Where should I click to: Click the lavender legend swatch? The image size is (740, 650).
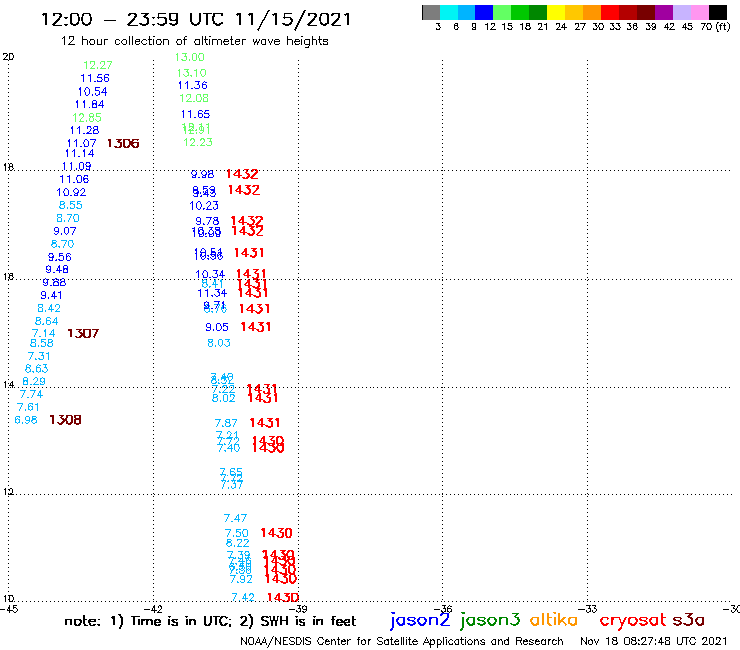point(681,12)
